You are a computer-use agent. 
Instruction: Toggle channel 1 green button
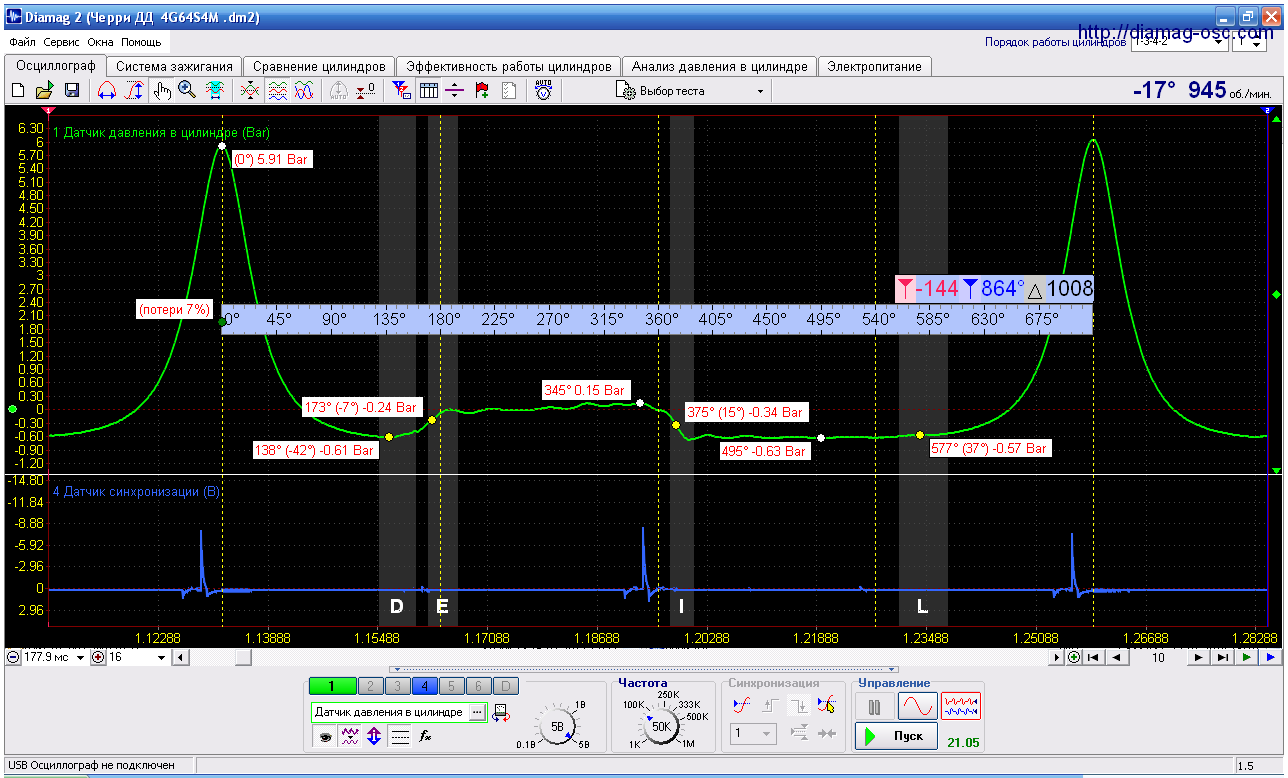332,686
